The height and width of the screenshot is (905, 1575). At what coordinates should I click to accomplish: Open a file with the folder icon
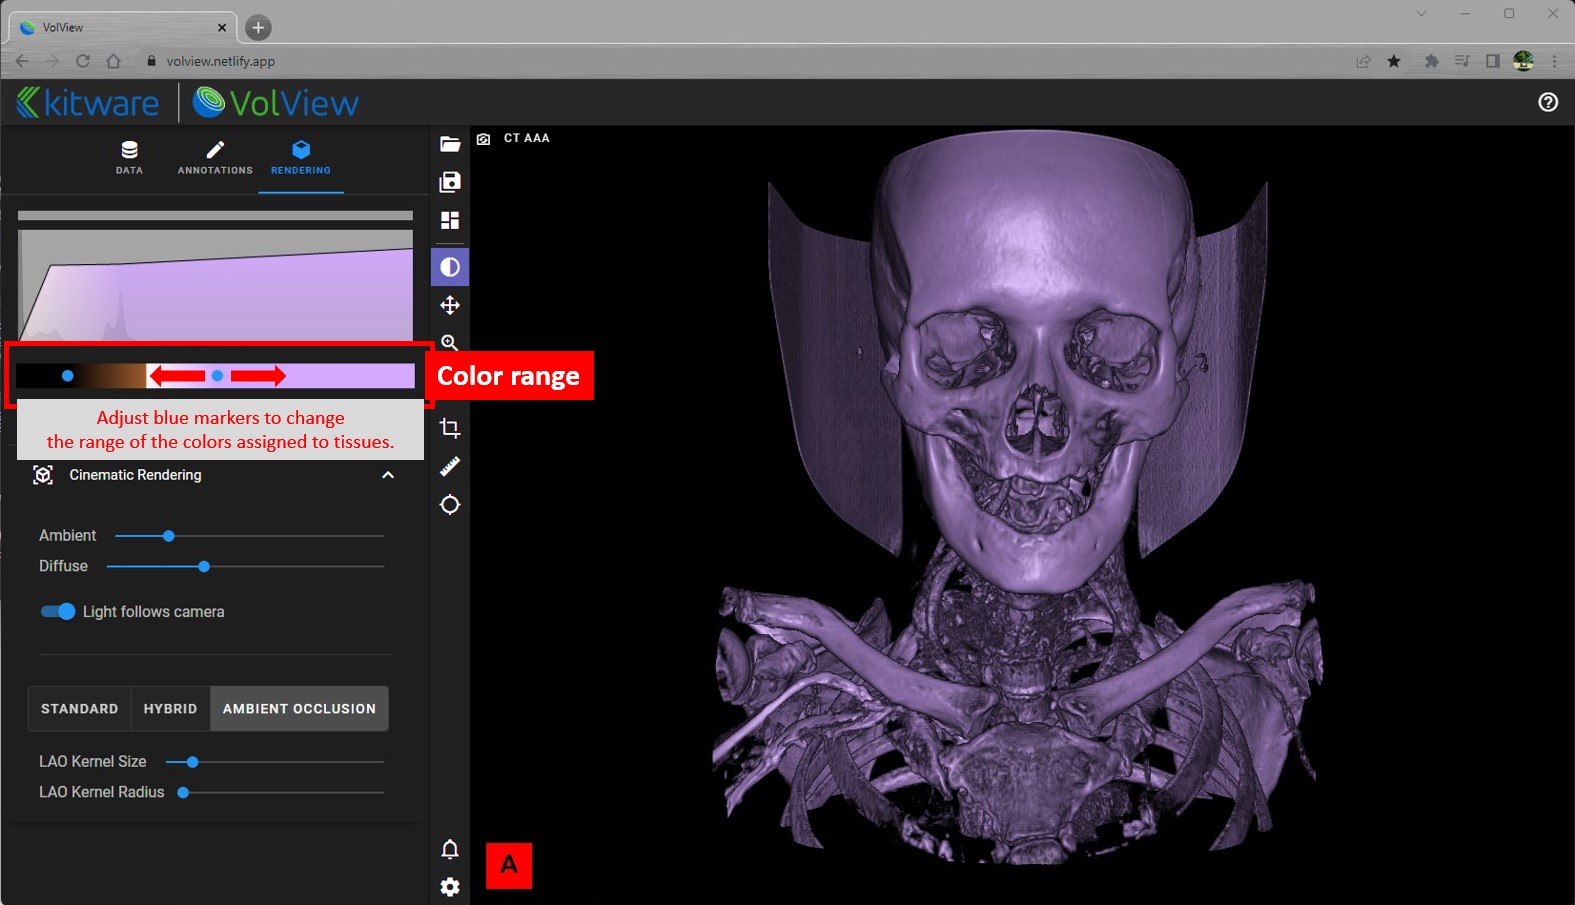coord(450,144)
